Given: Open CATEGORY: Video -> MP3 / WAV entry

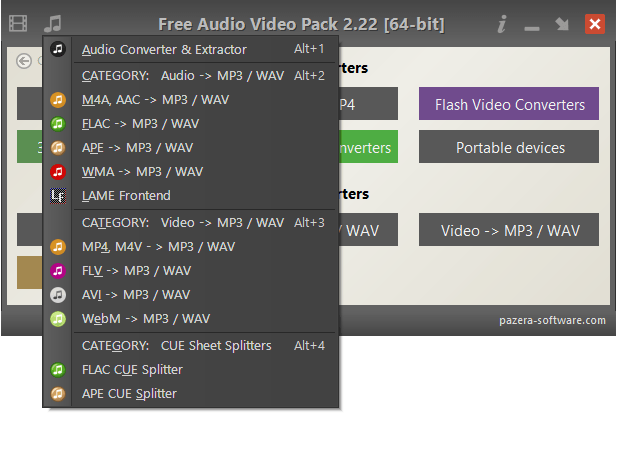Looking at the screenshot, I should pos(190,223).
